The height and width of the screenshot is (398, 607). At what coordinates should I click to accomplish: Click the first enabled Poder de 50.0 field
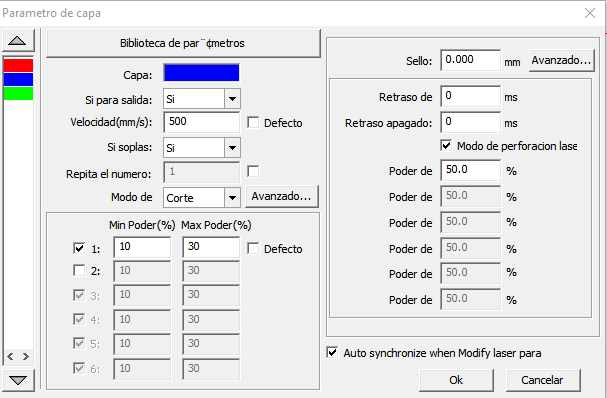(470, 170)
